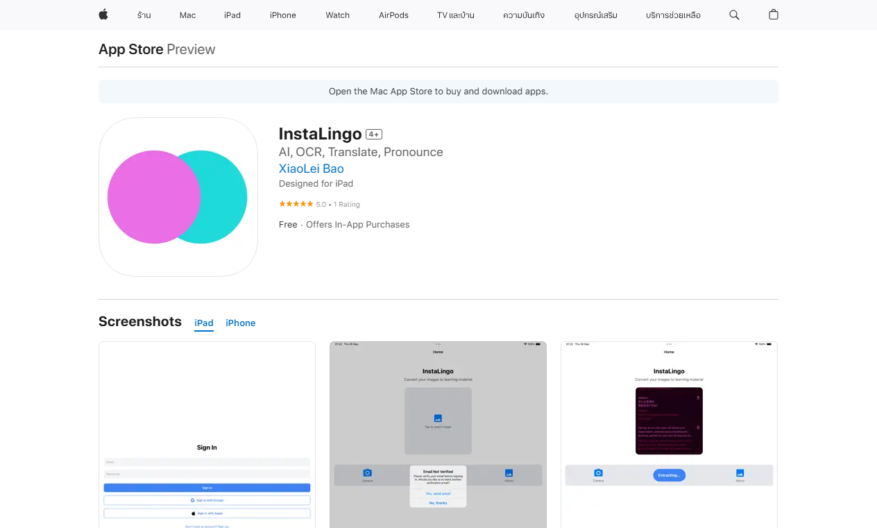877x528 pixels.
Task: Open the Email Not Verified screenshot thumbnail
Action: [x=438, y=435]
